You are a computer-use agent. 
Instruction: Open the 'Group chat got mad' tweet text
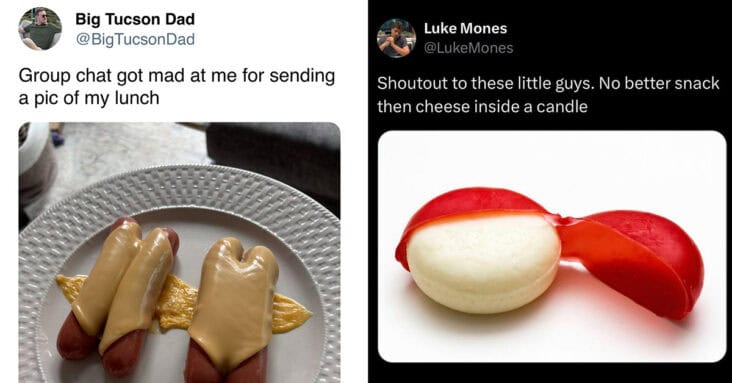tap(177, 87)
